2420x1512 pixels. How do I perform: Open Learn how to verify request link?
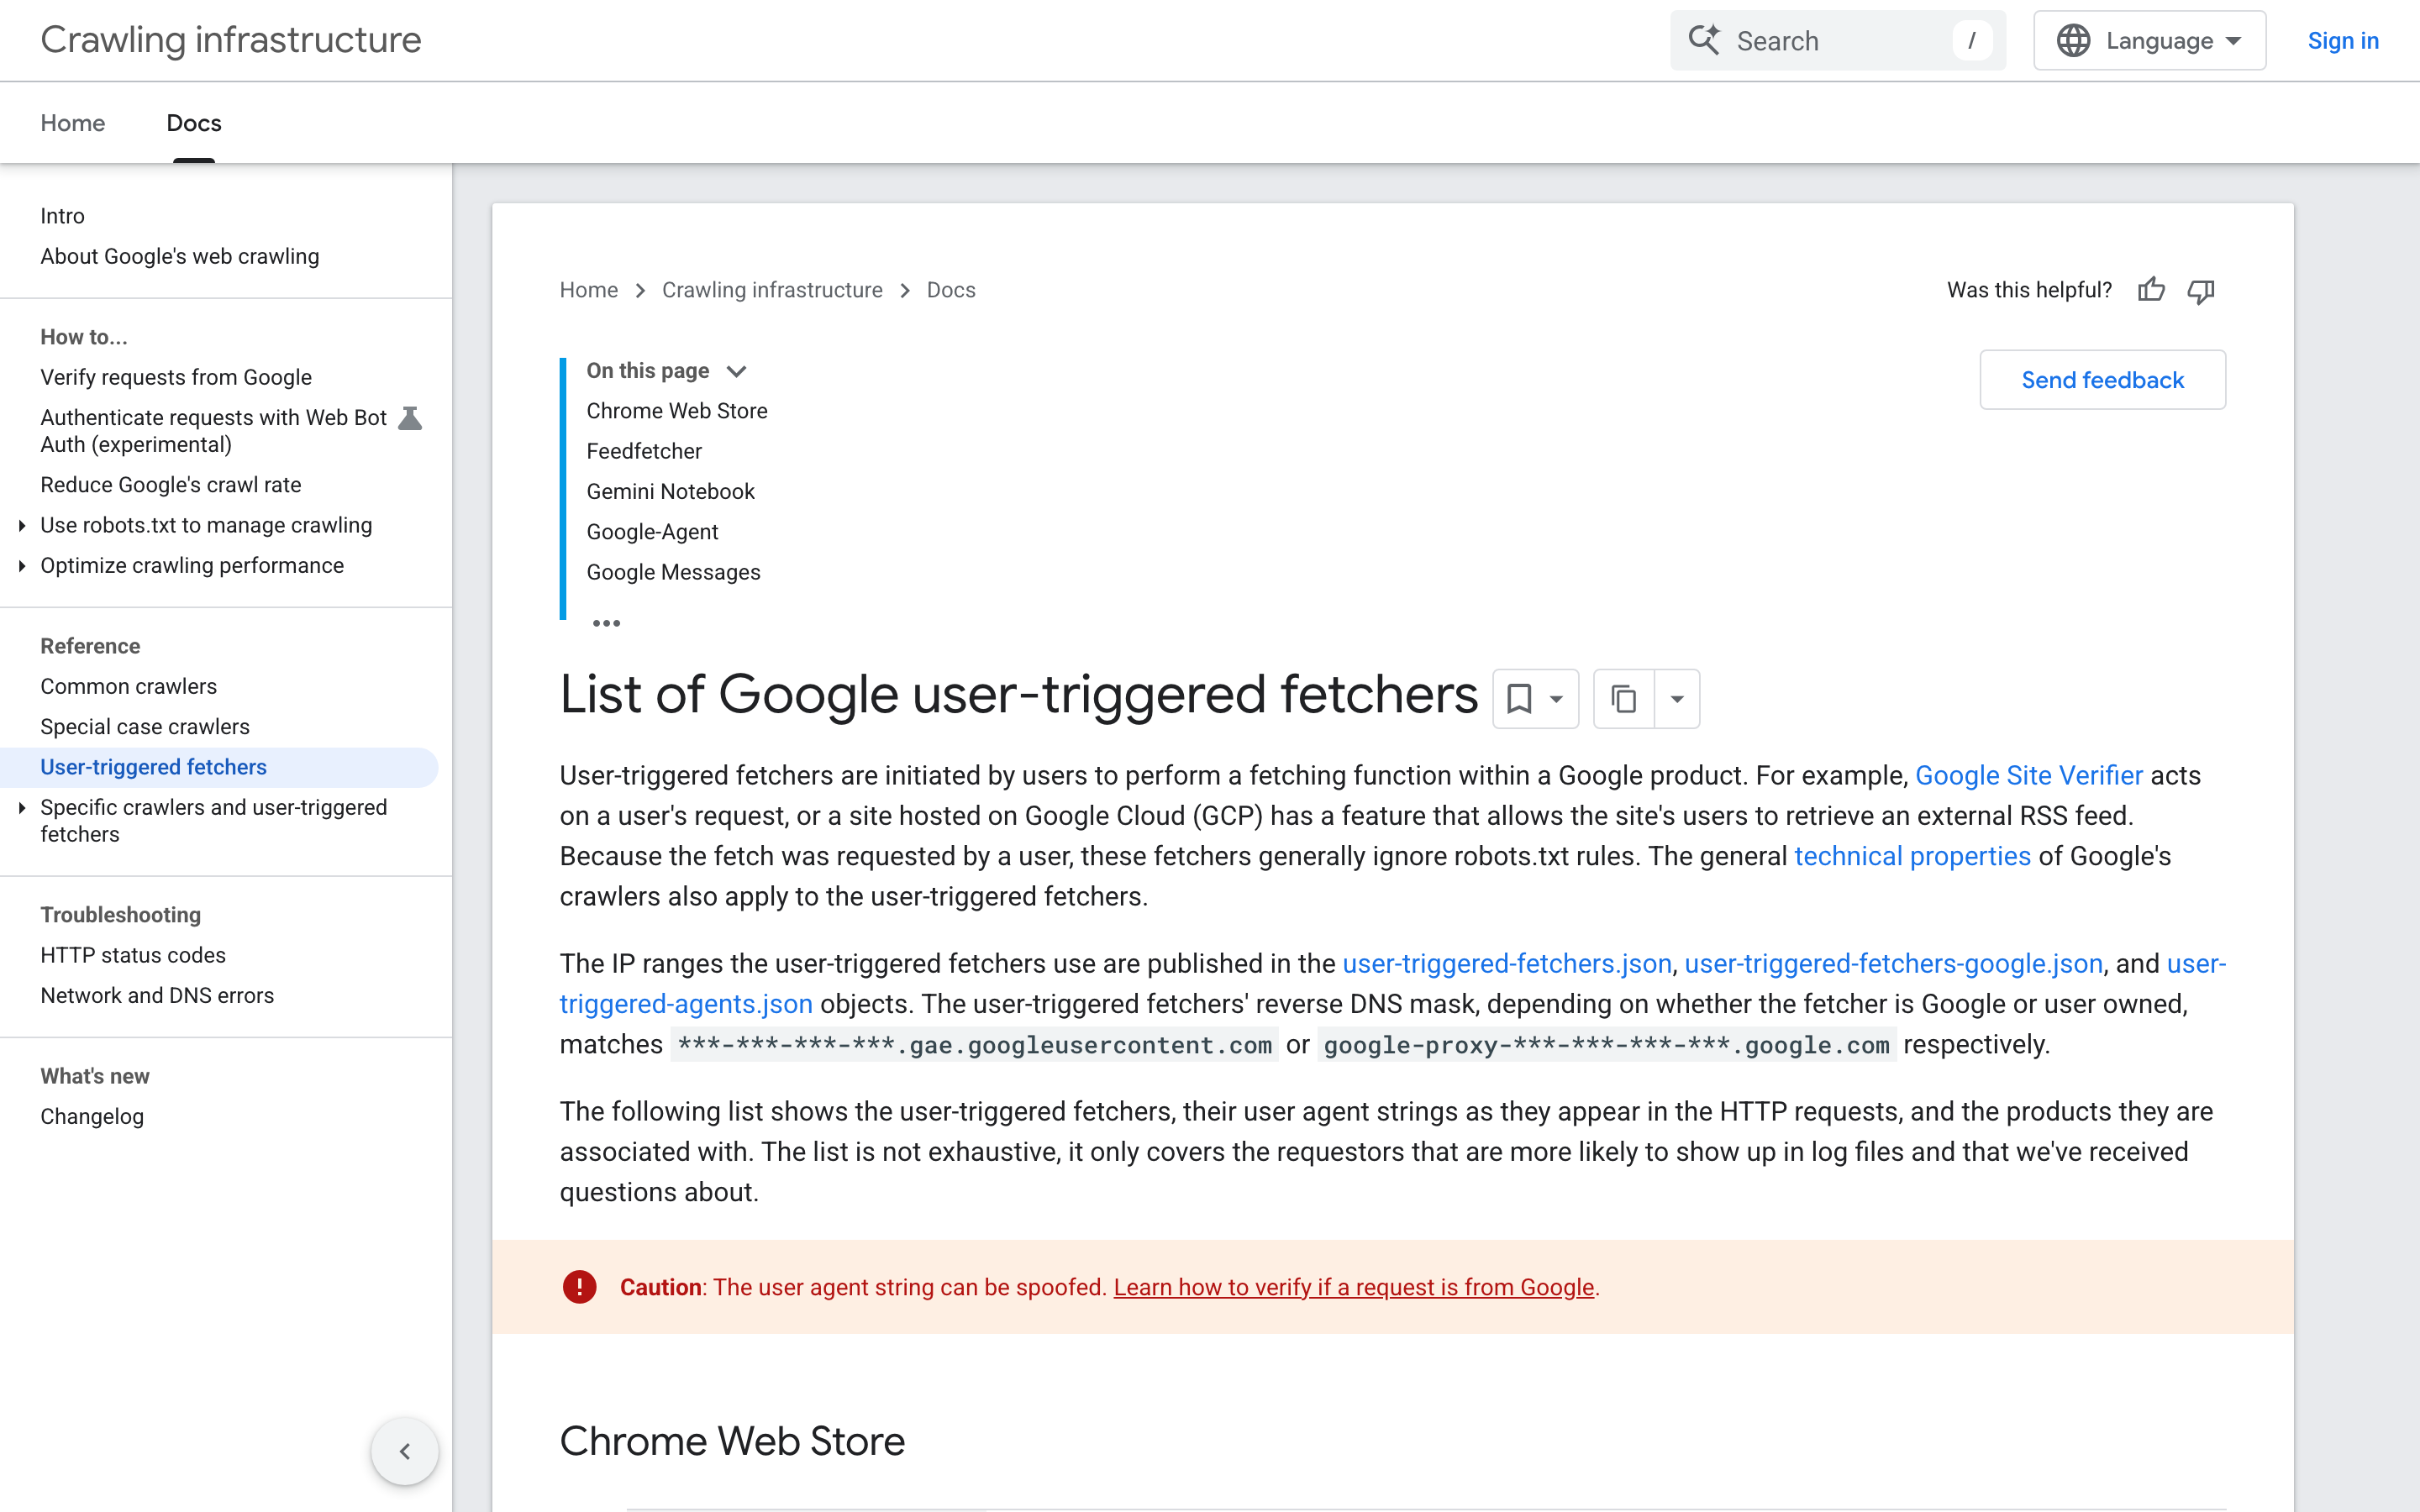(1354, 1287)
